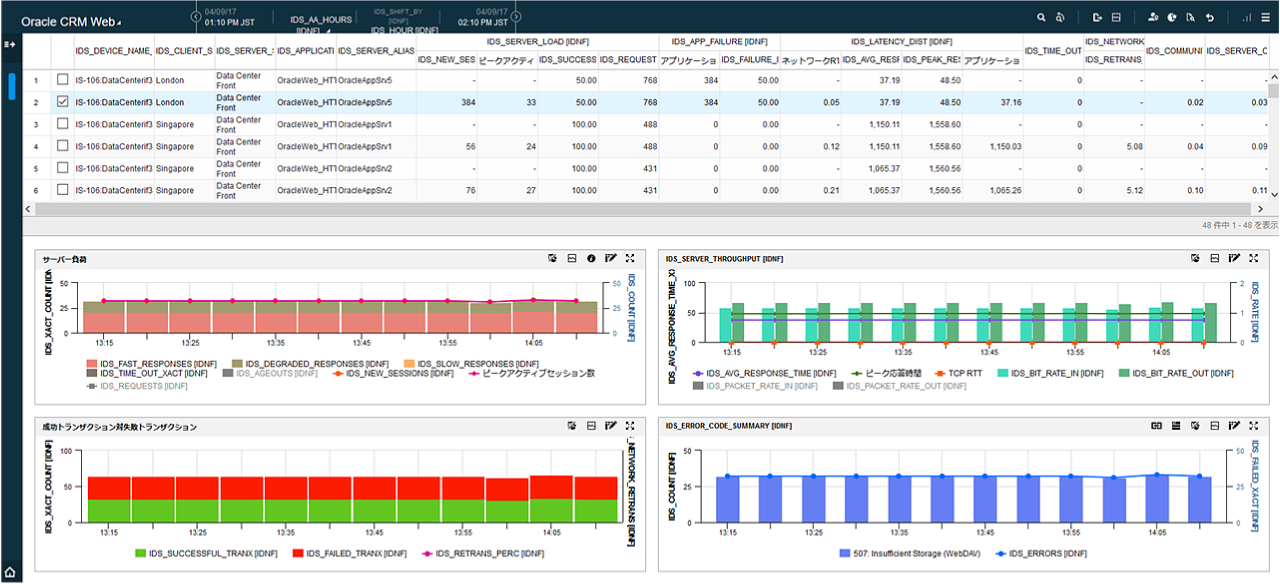1280x584 pixels.
Task: Toggle IDS_BIT_RATE_IN legend entry
Action: point(1054,373)
